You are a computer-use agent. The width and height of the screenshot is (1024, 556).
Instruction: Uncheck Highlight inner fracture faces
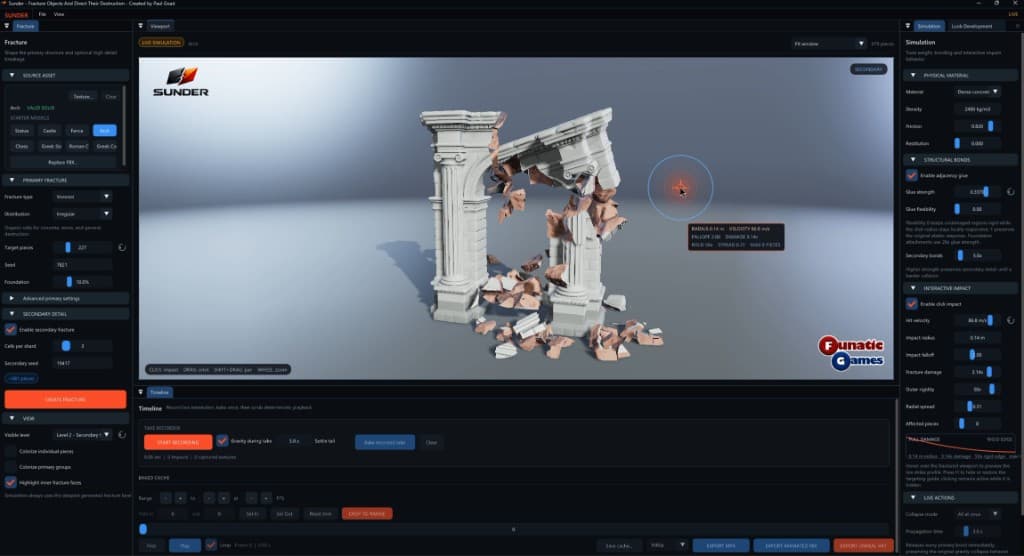[10, 482]
